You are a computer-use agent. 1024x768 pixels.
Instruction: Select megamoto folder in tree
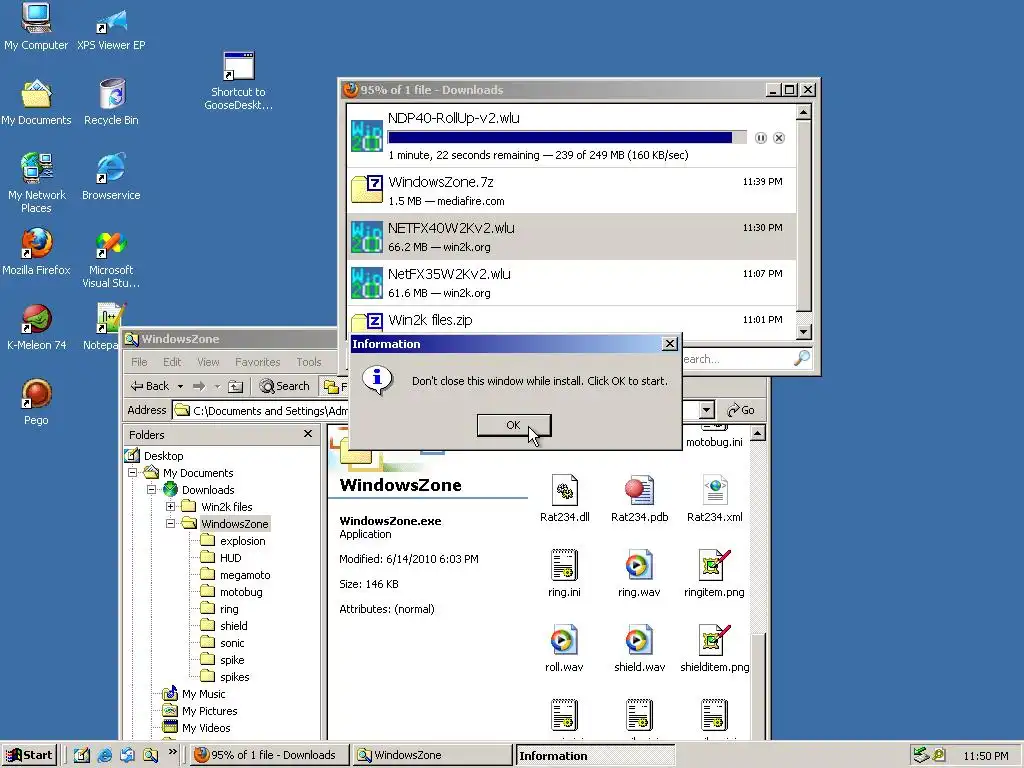click(236, 575)
